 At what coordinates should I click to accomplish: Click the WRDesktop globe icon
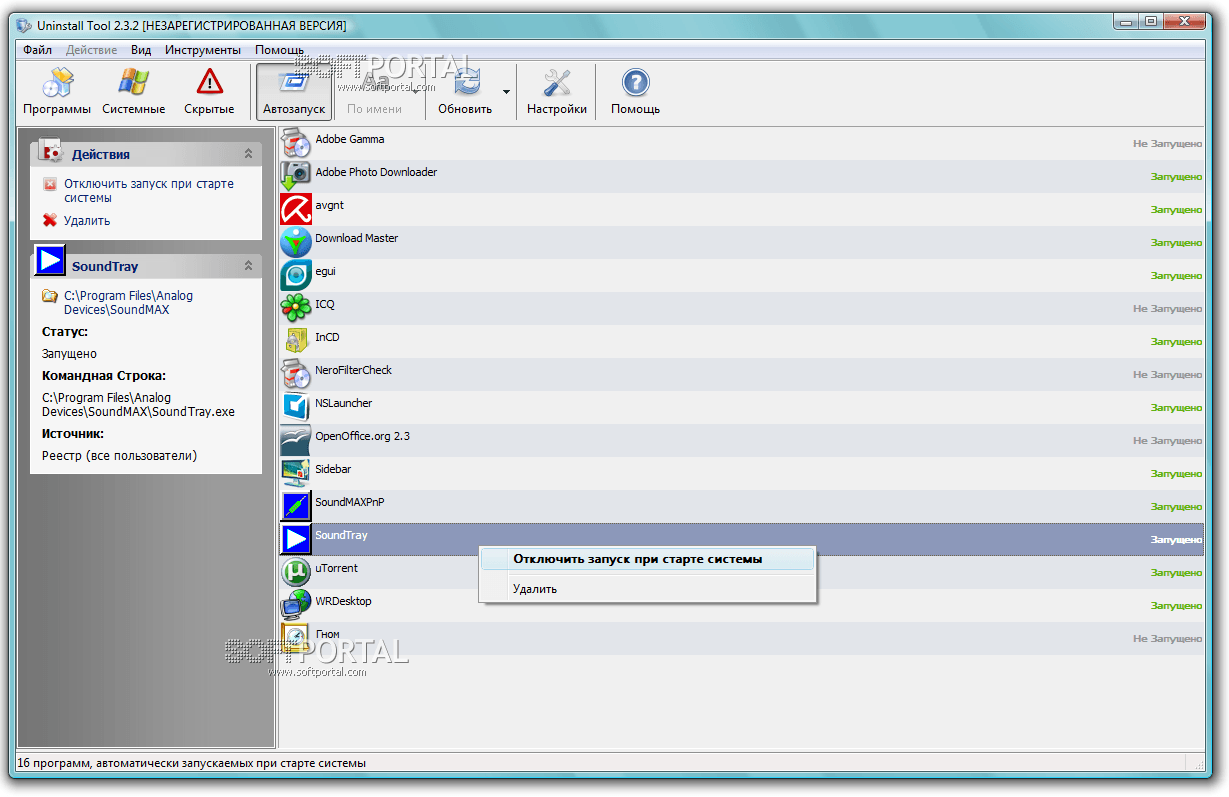[296, 605]
